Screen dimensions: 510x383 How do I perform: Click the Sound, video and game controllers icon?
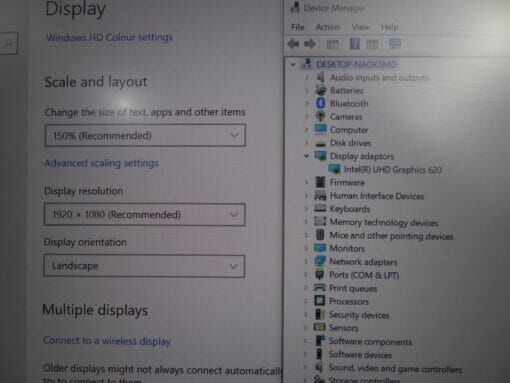coord(319,367)
